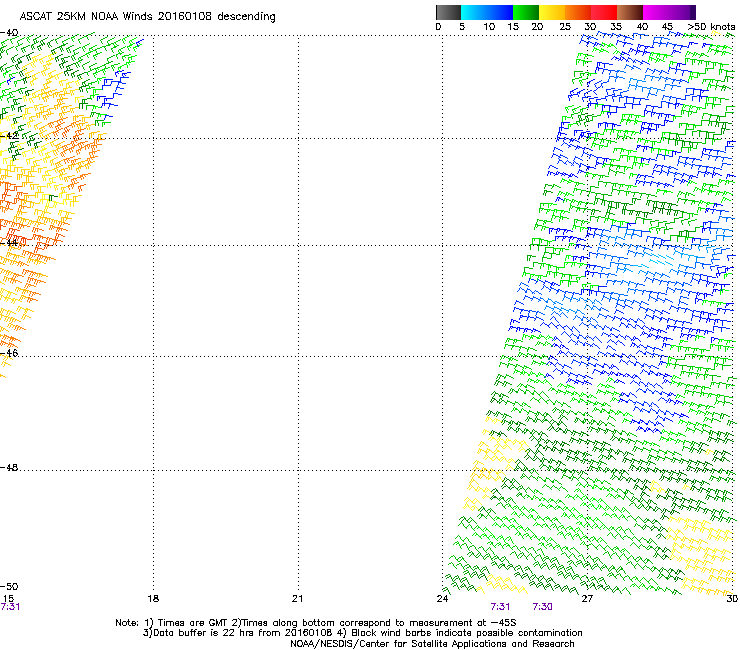Click the '-50' latitude axis label
Screen dimensions: 740x650
point(9,586)
